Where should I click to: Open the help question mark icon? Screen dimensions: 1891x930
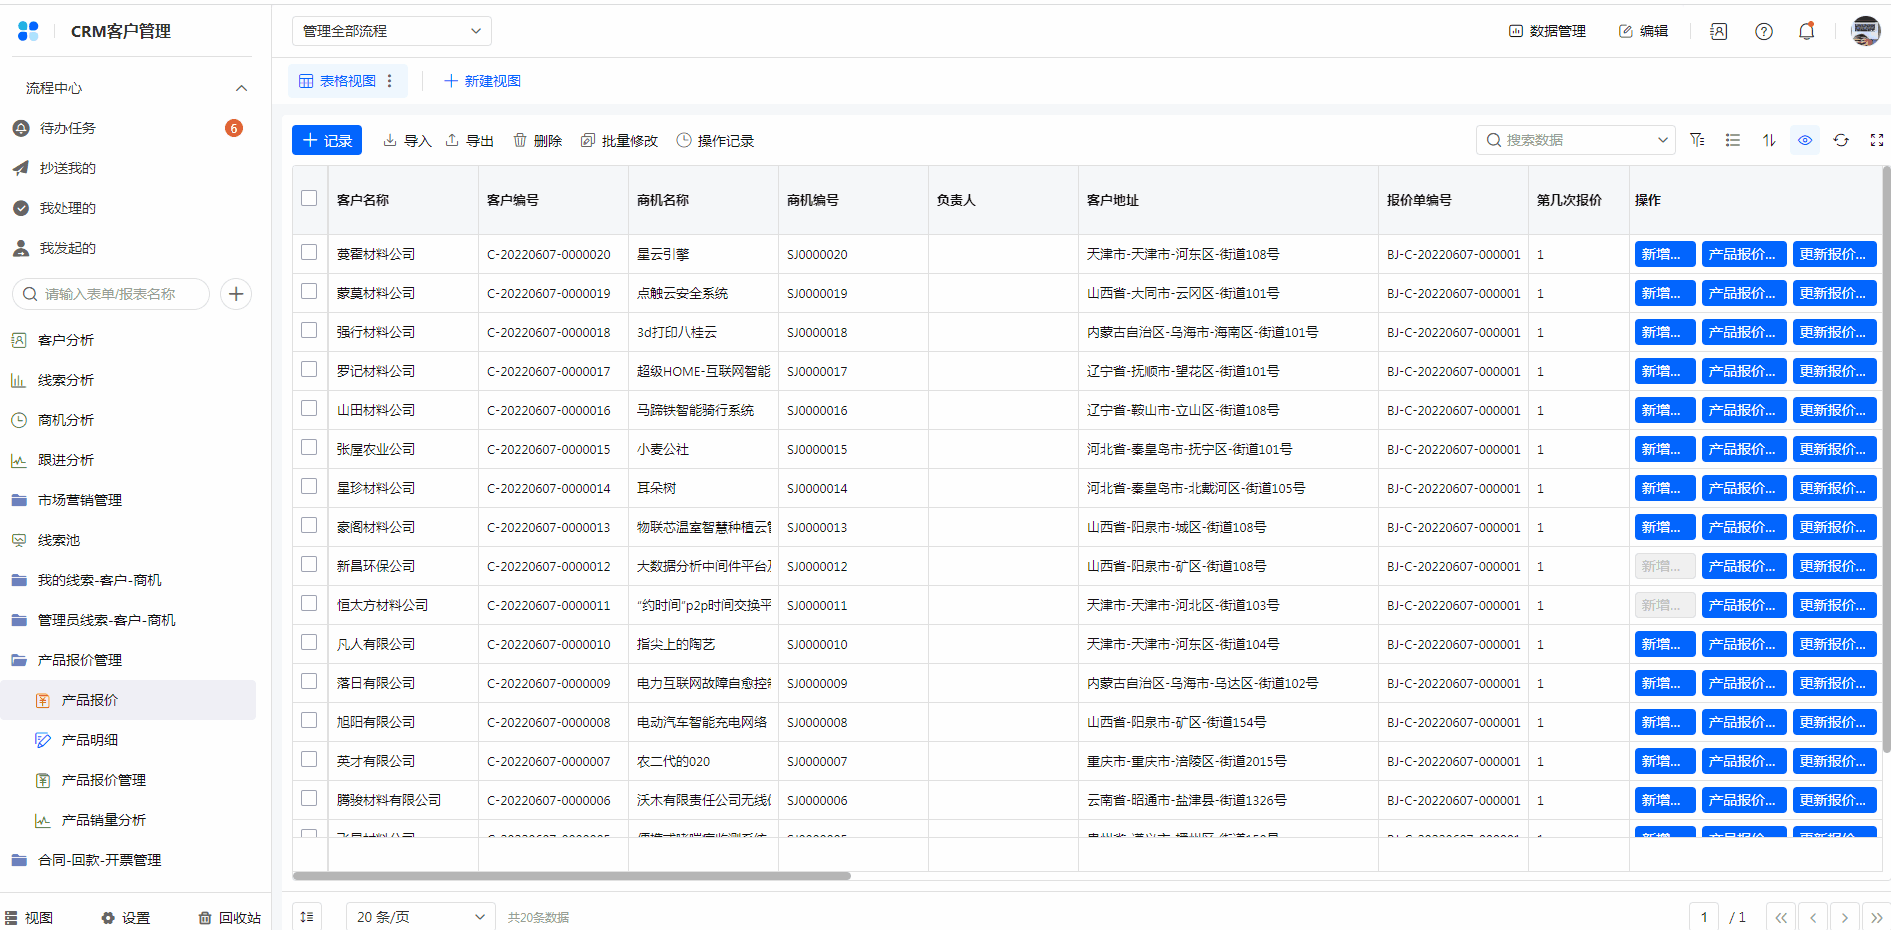coord(1764,31)
